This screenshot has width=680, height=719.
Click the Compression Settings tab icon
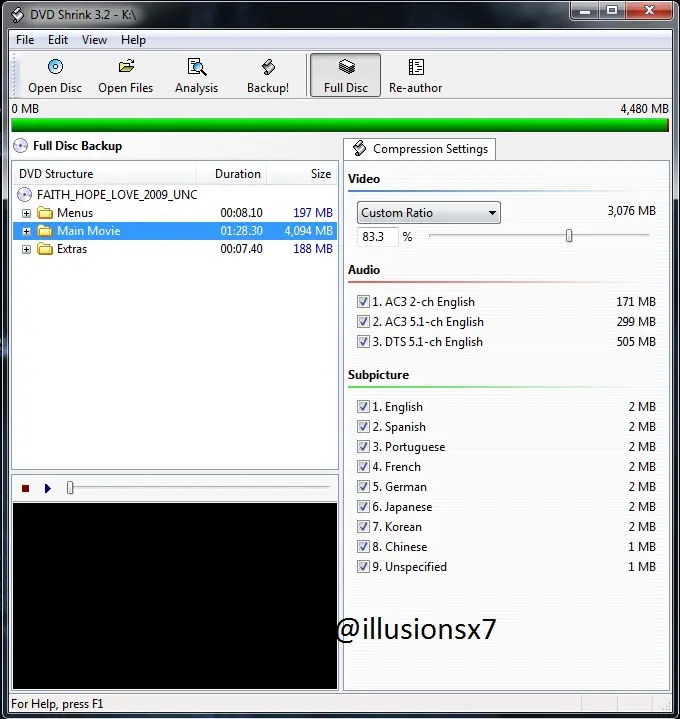click(x=359, y=149)
